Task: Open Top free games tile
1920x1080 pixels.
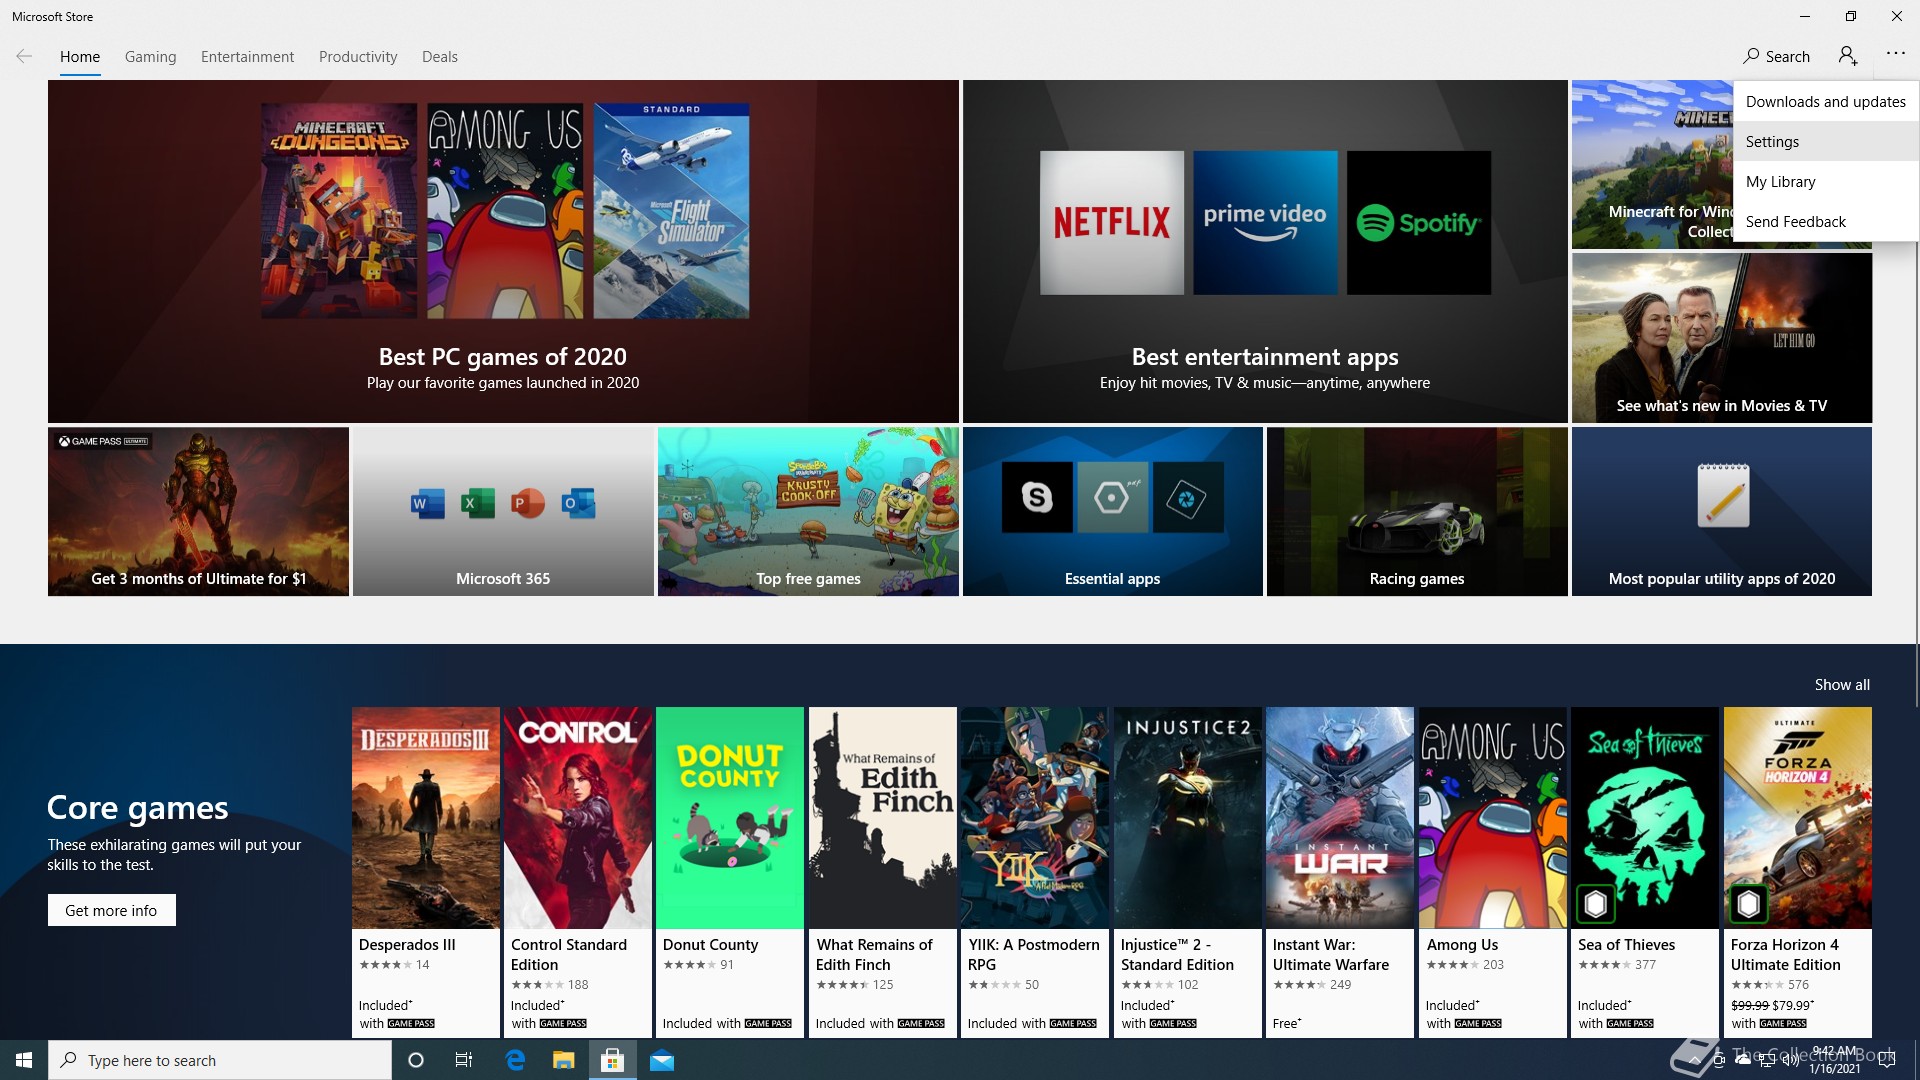Action: [808, 511]
